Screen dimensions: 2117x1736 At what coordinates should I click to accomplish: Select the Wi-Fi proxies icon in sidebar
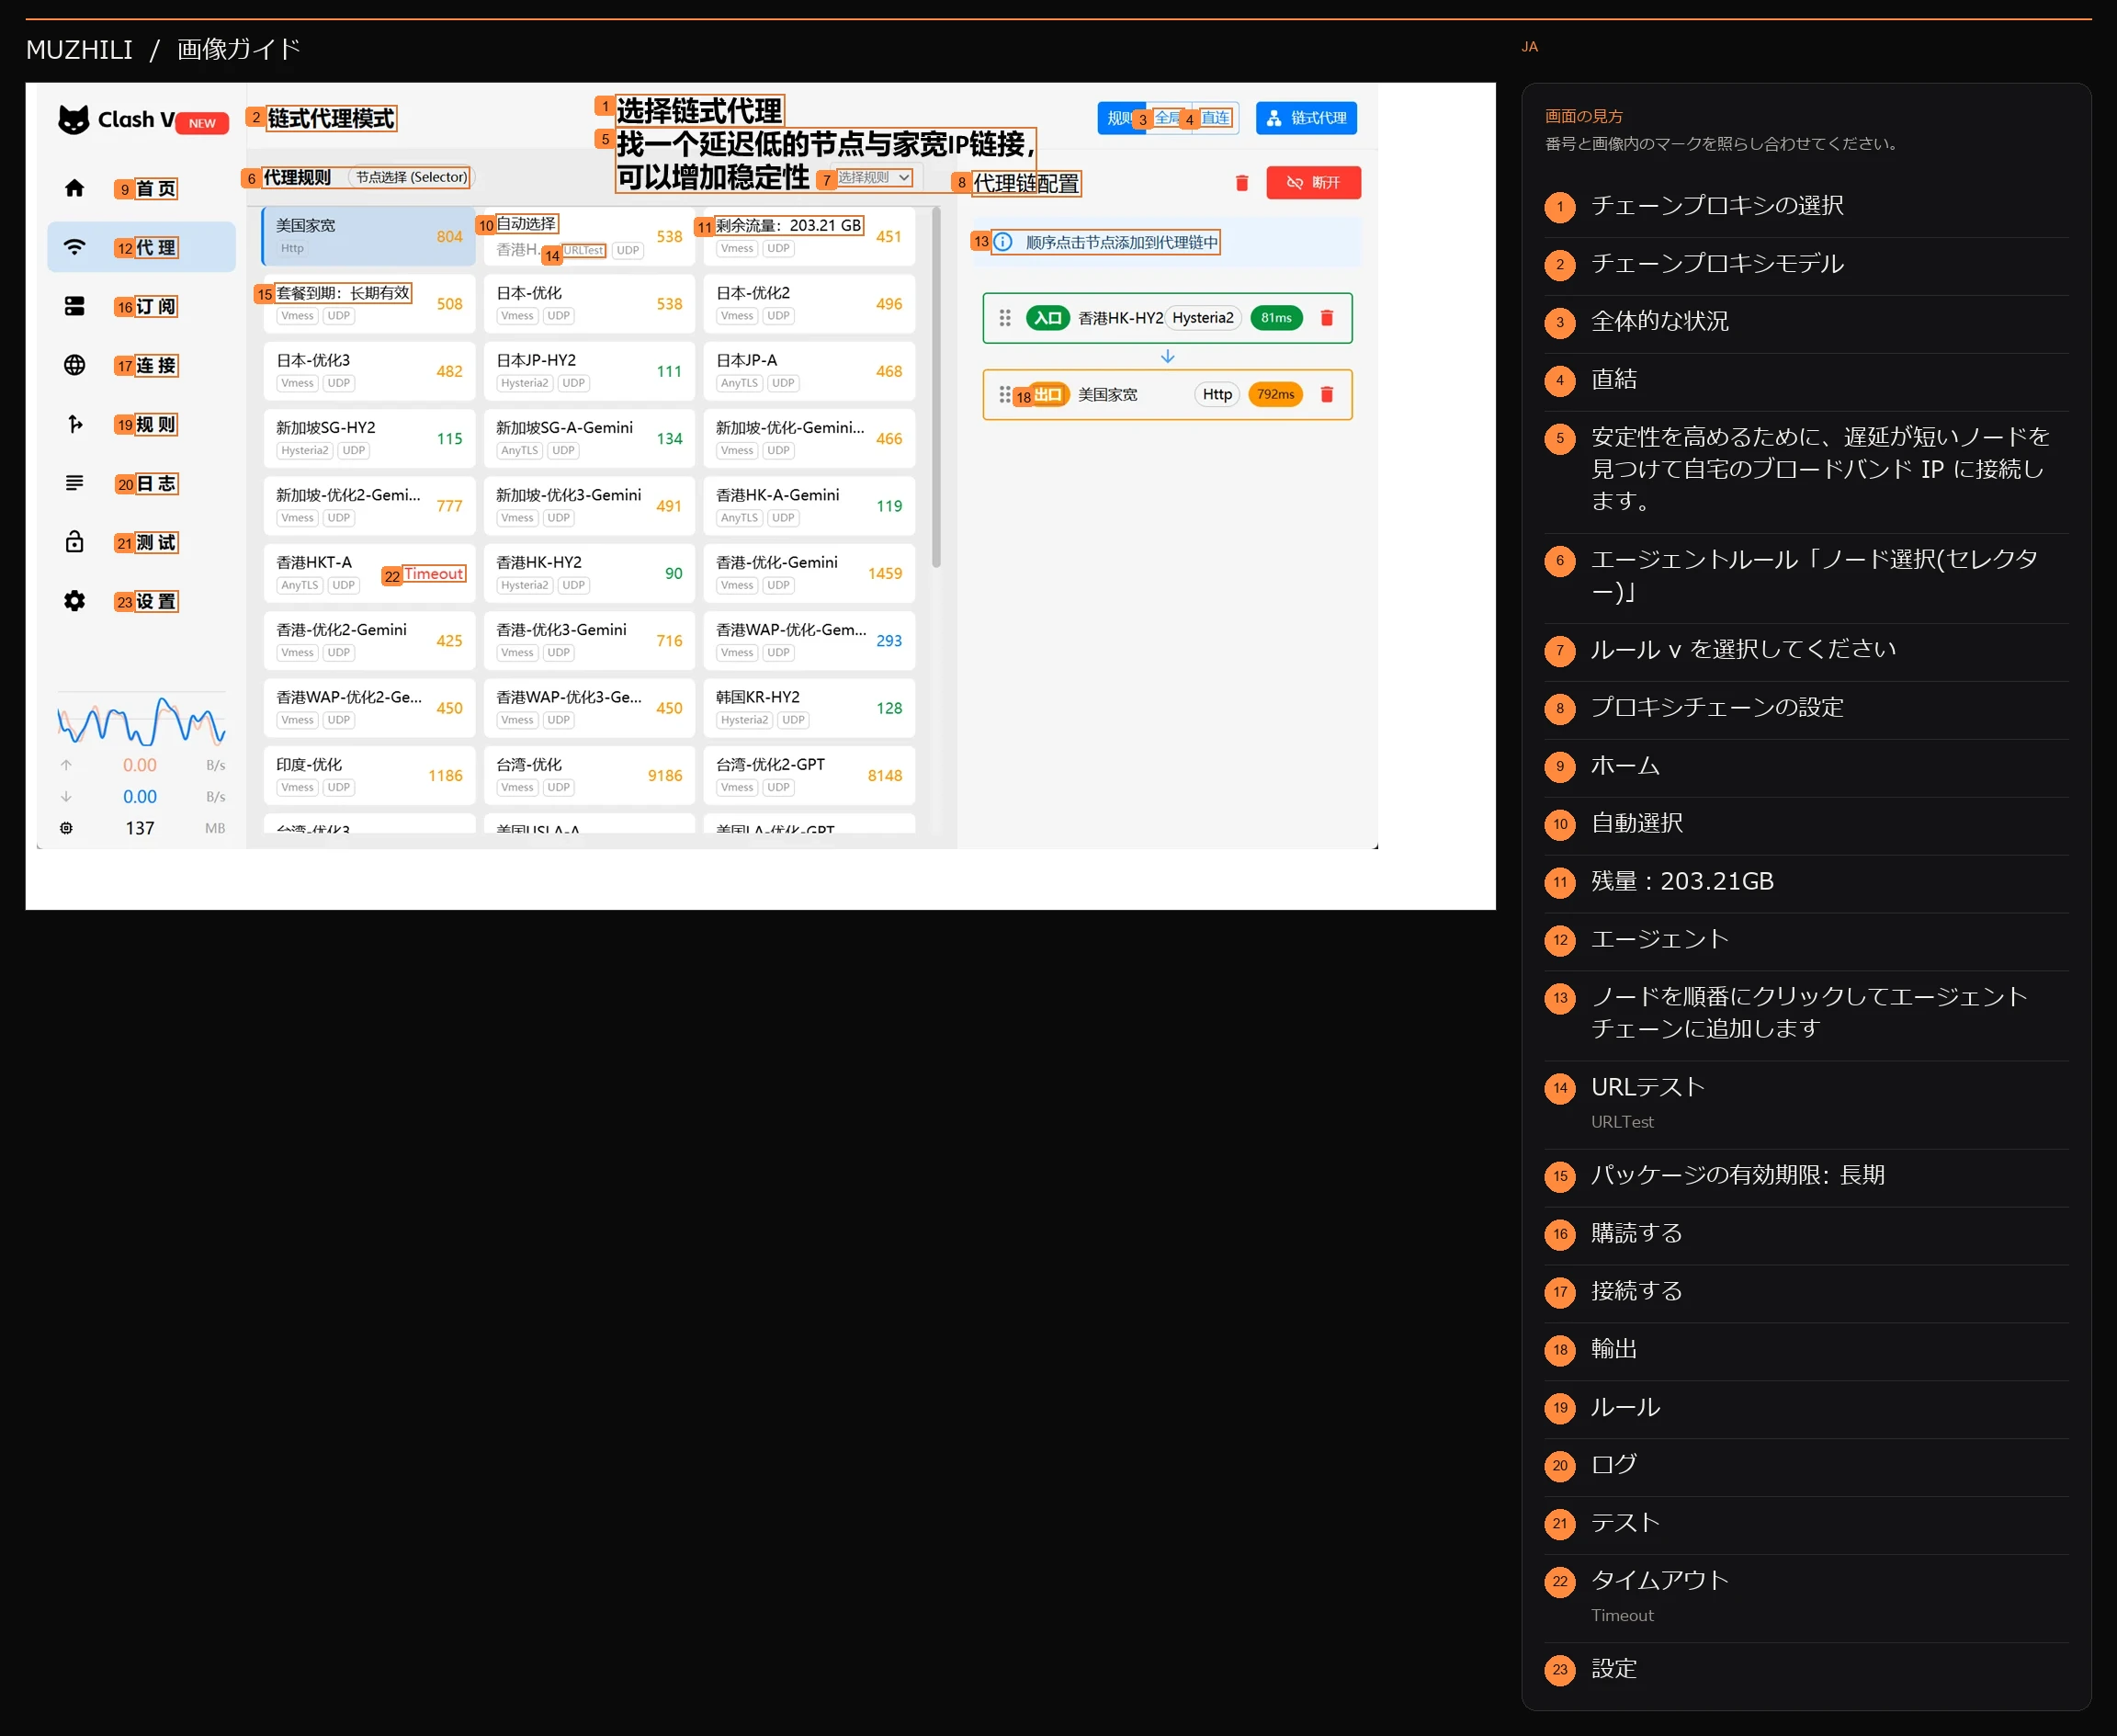(x=74, y=247)
